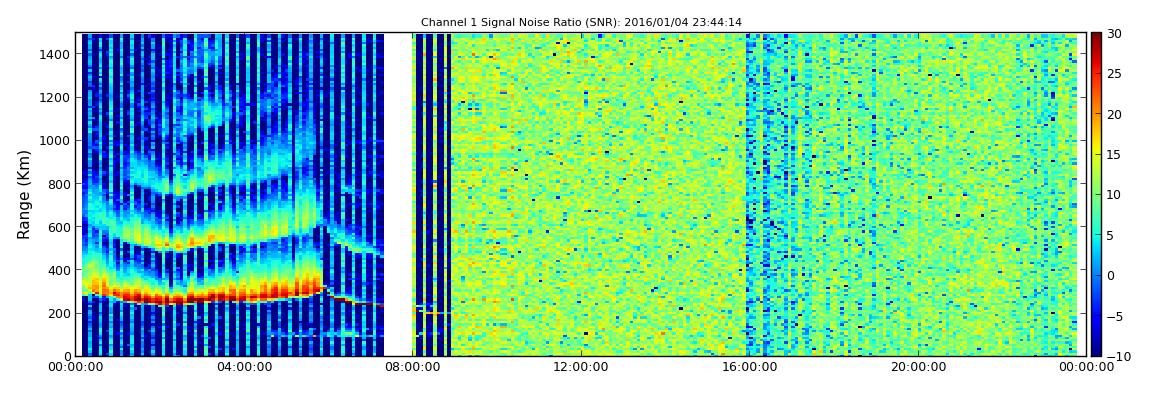Click the 'Range (Km)' y-axis label

[x=24, y=194]
